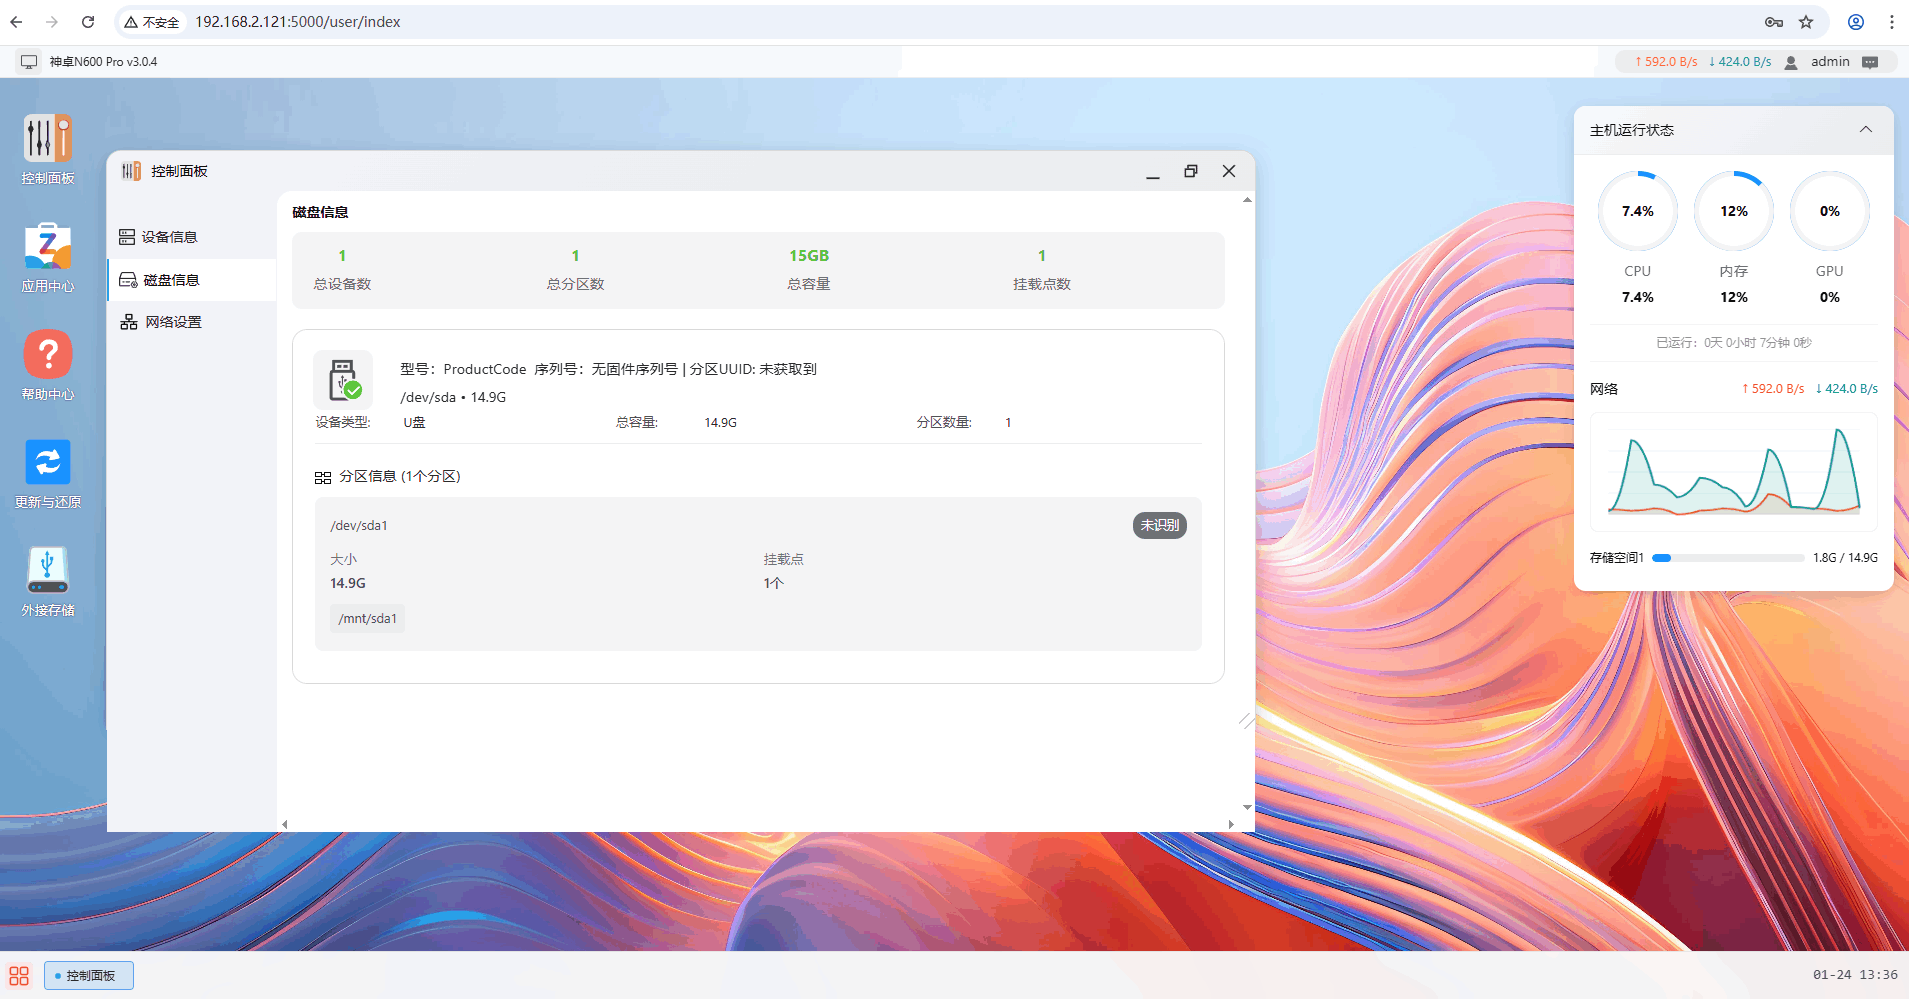Click the 存储空间1 usage bar
Screen dimensions: 1909x999
1728,558
